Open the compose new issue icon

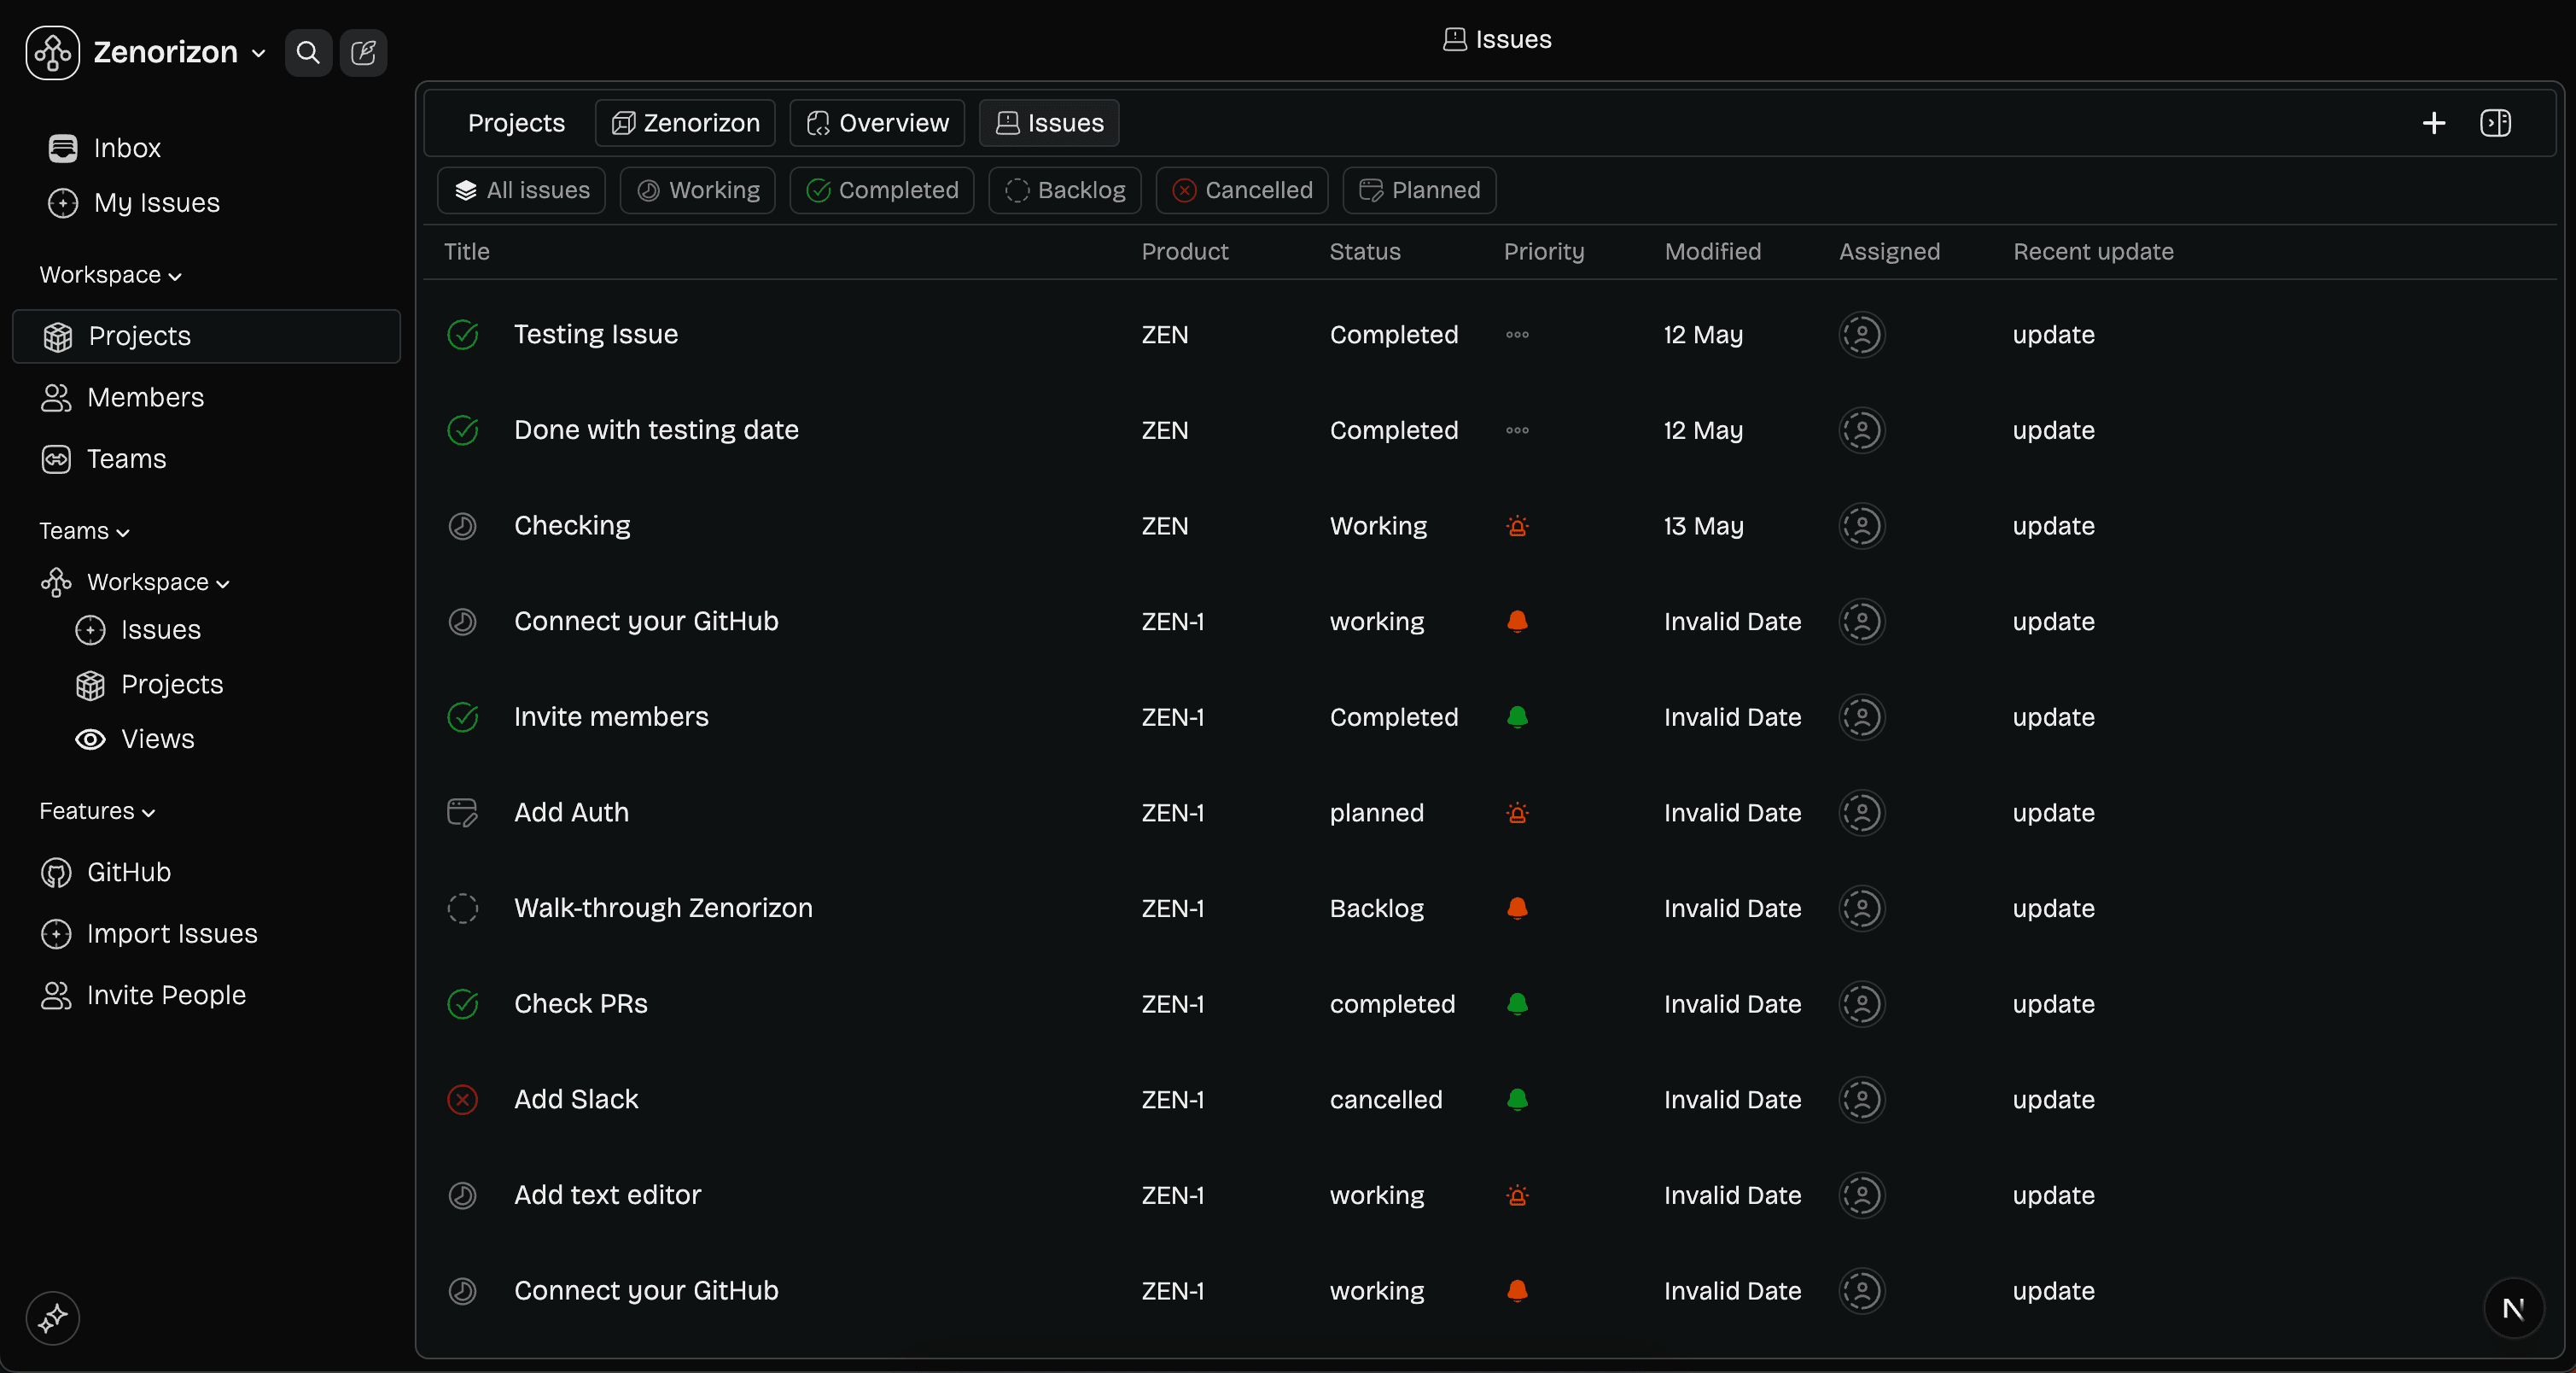[x=363, y=52]
